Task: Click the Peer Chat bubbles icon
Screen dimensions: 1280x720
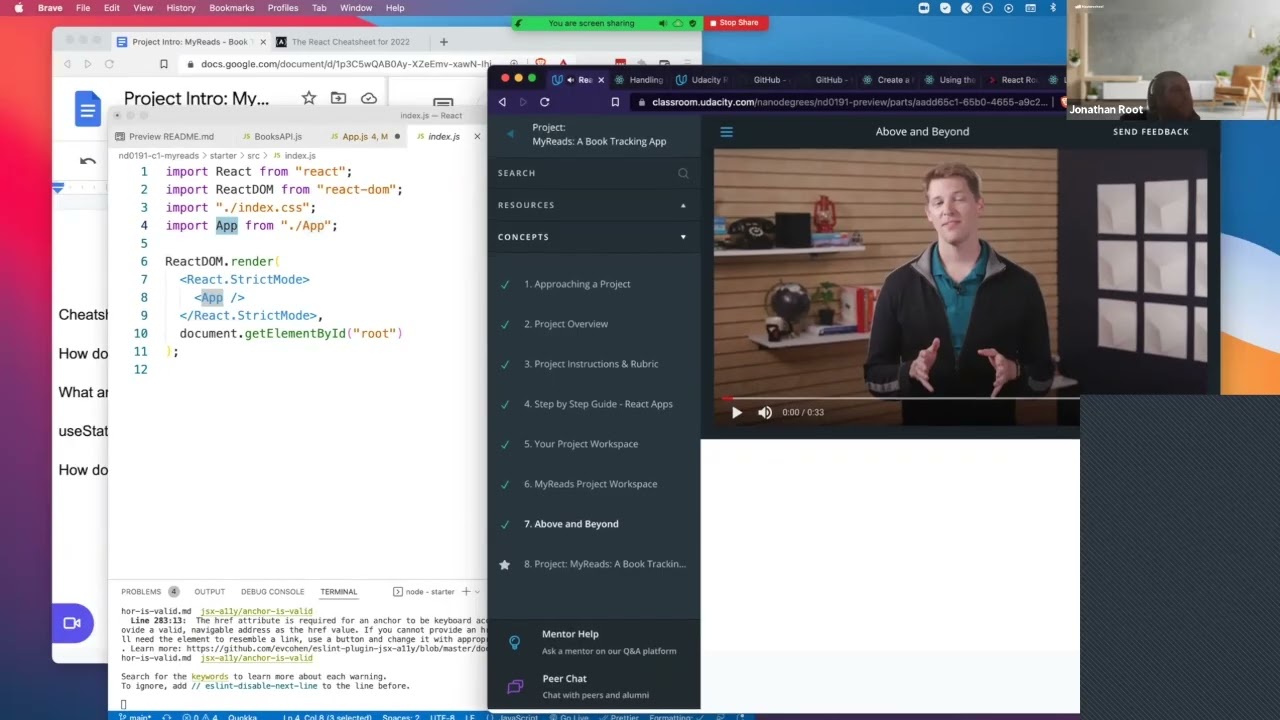Action: coord(515,687)
